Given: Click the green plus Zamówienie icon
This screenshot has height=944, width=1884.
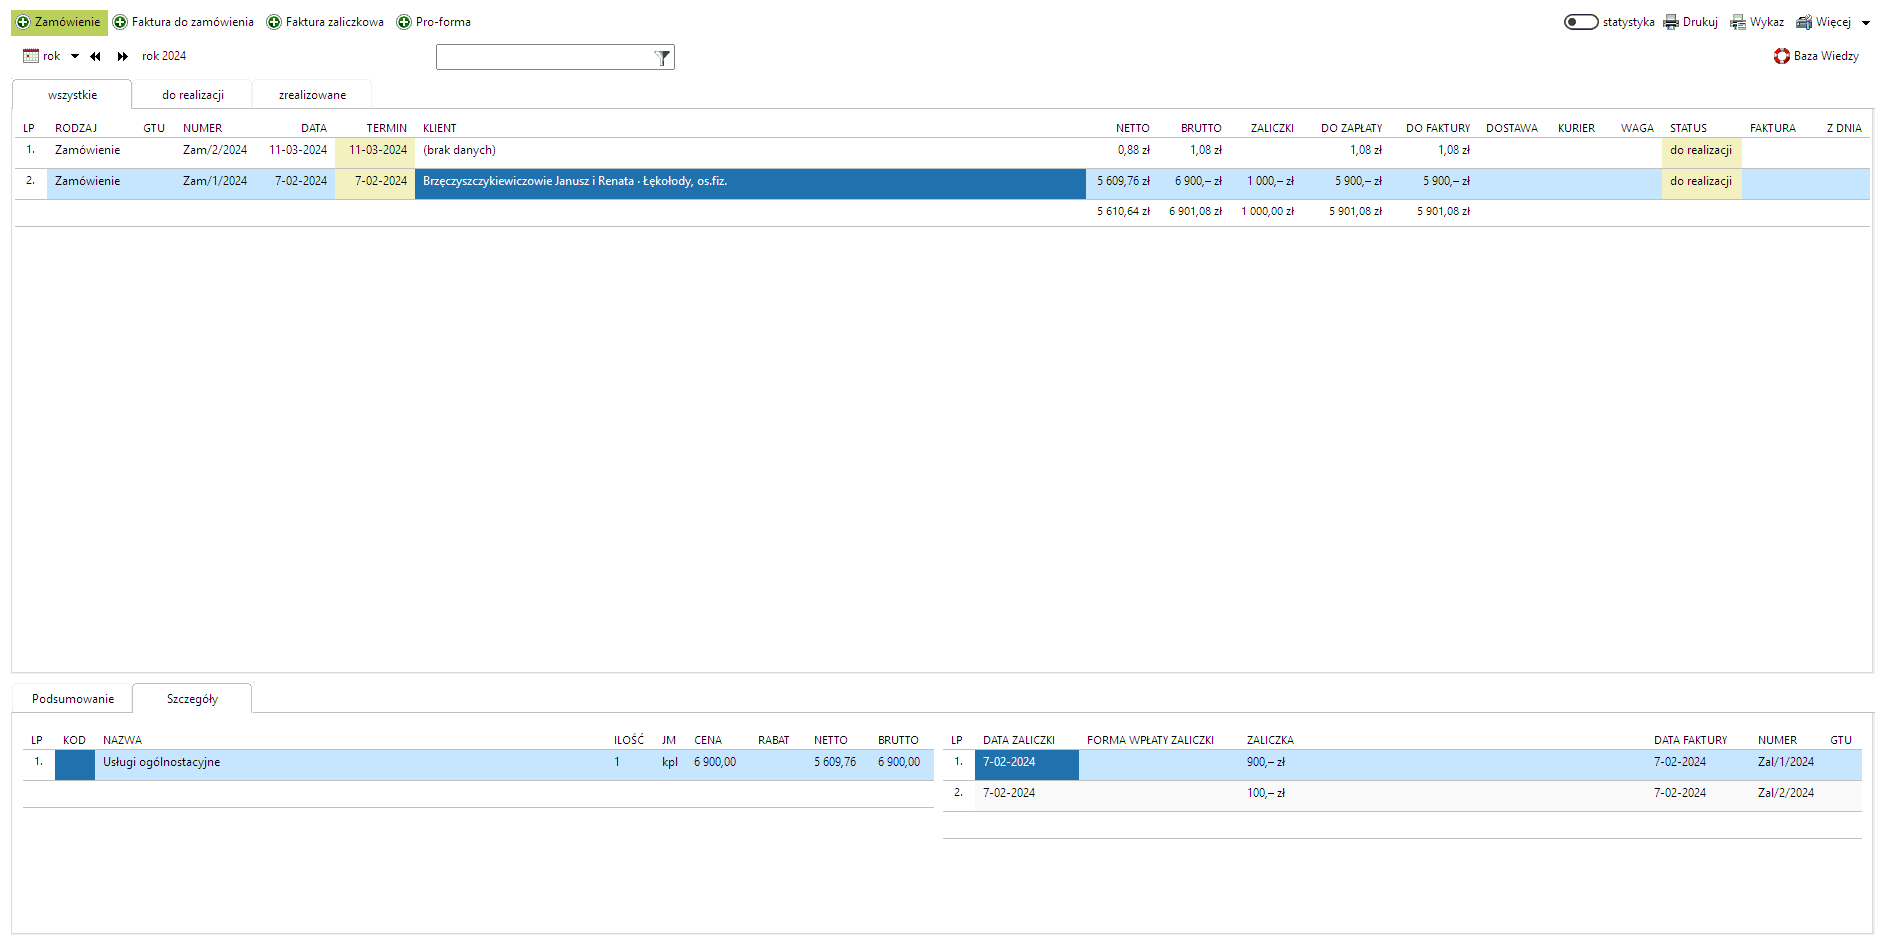Looking at the screenshot, I should (23, 22).
